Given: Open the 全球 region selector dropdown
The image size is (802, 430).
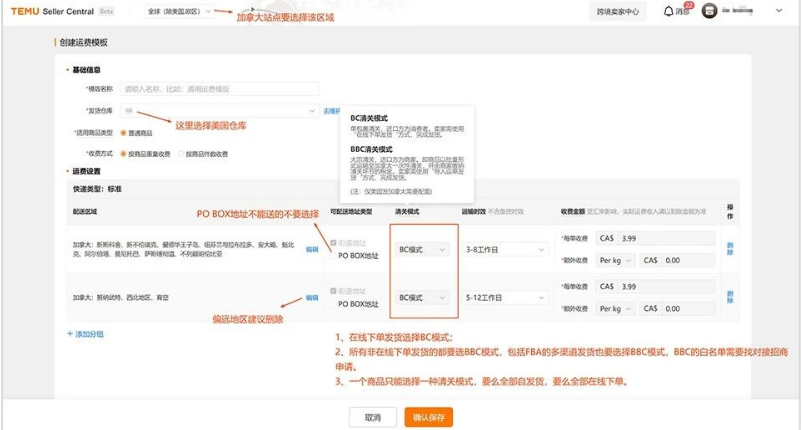Looking at the screenshot, I should [179, 11].
